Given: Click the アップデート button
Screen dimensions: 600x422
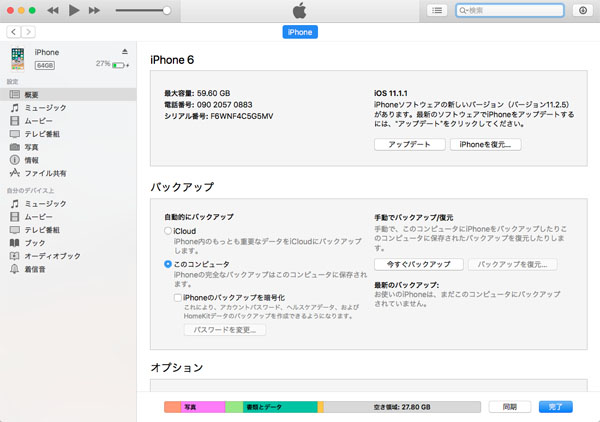Looking at the screenshot, I should (x=409, y=145).
